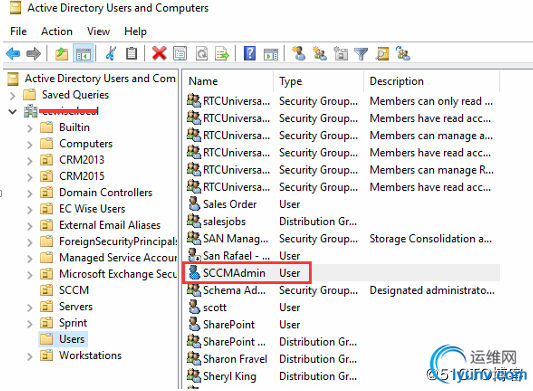This screenshot has height=391, width=533.
Task: Click the Back arrow toolbar icon
Action: point(13,53)
